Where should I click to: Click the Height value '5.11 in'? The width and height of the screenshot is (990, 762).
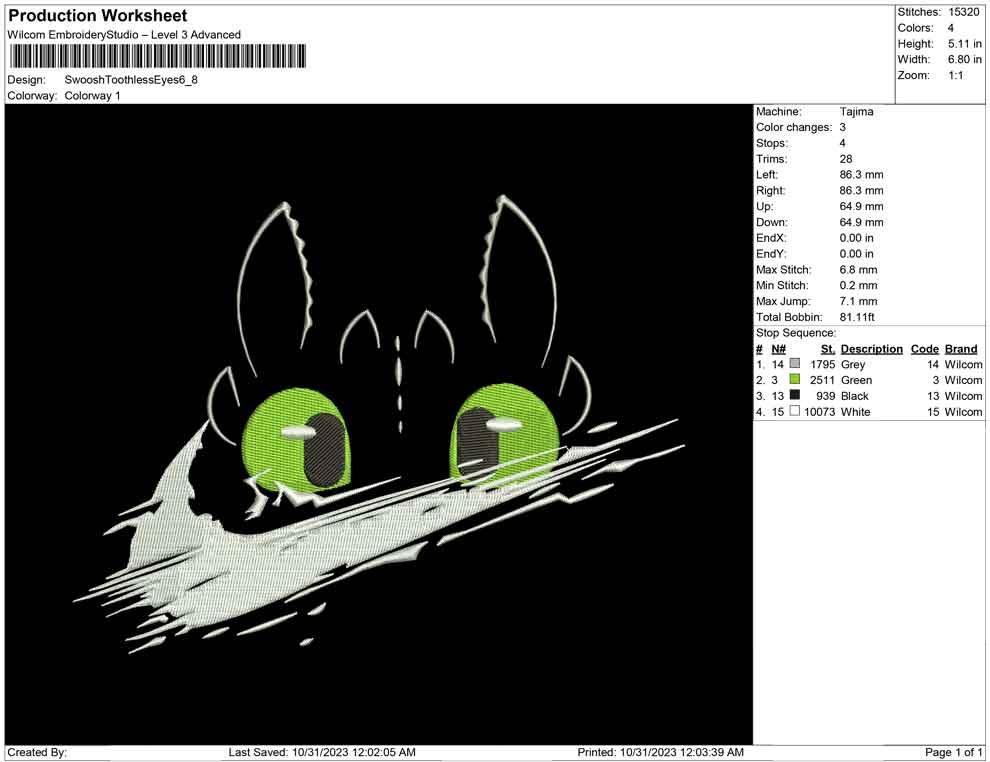[964, 44]
